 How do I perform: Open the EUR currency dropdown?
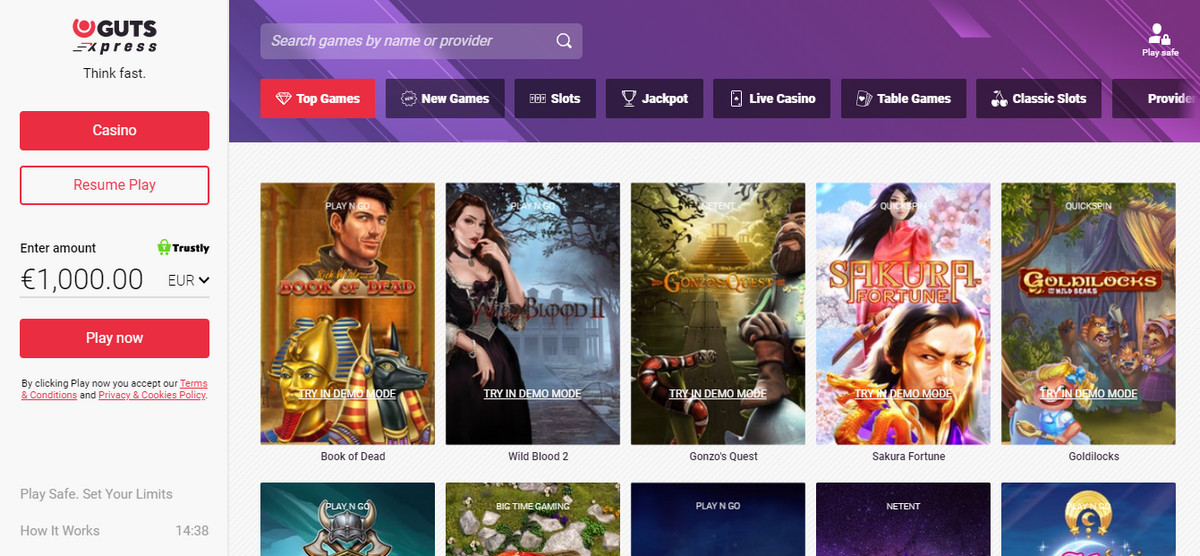[x=188, y=281]
